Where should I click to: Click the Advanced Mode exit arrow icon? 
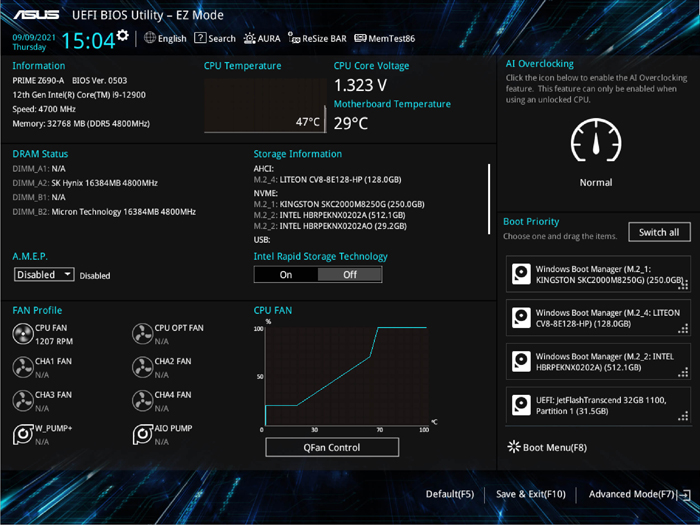(684, 495)
